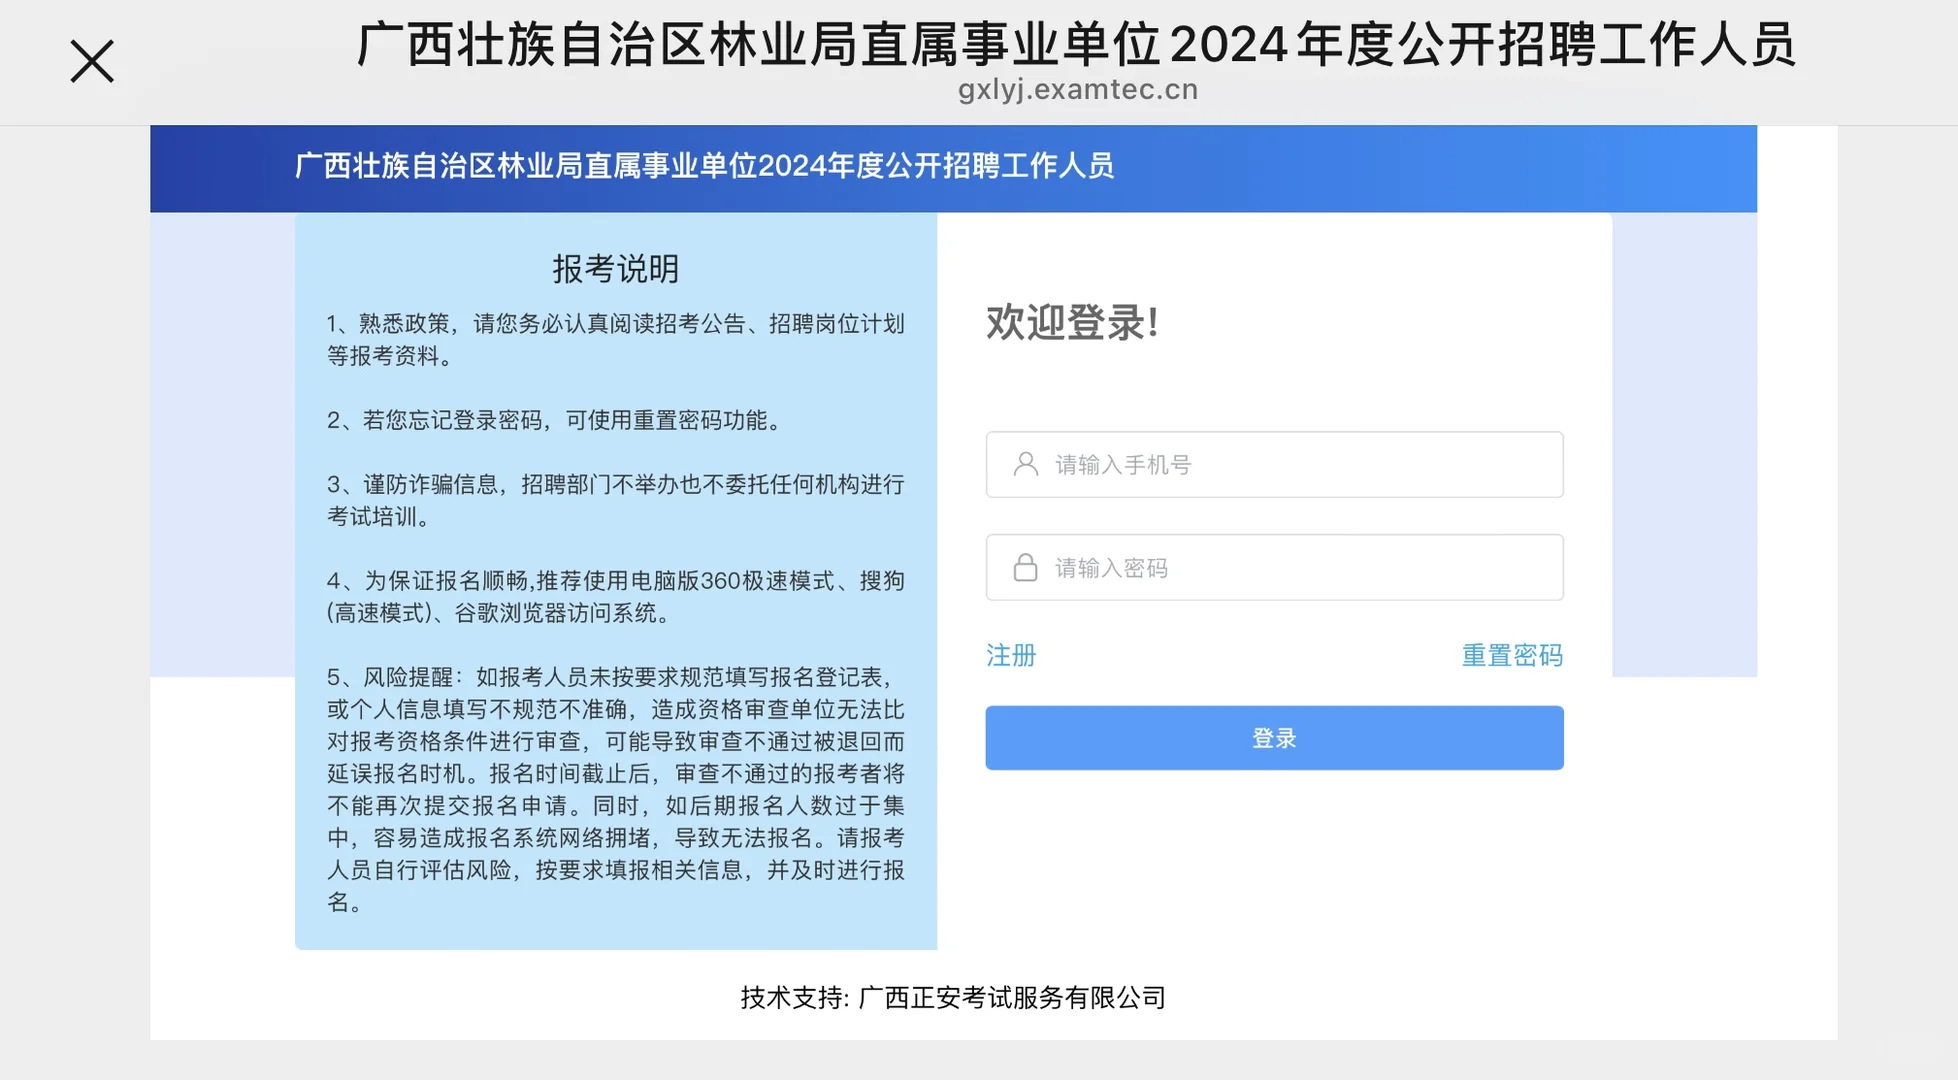The image size is (1958, 1080).
Task: Click the phone silhouette icon beside 请输入手机号
Action: tap(1023, 463)
